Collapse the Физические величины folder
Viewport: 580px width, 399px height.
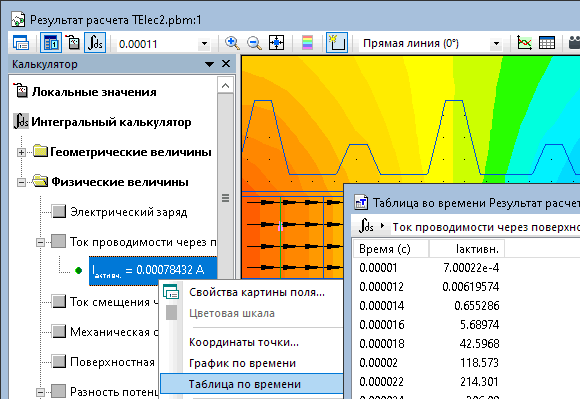pyautogui.click(x=21, y=182)
